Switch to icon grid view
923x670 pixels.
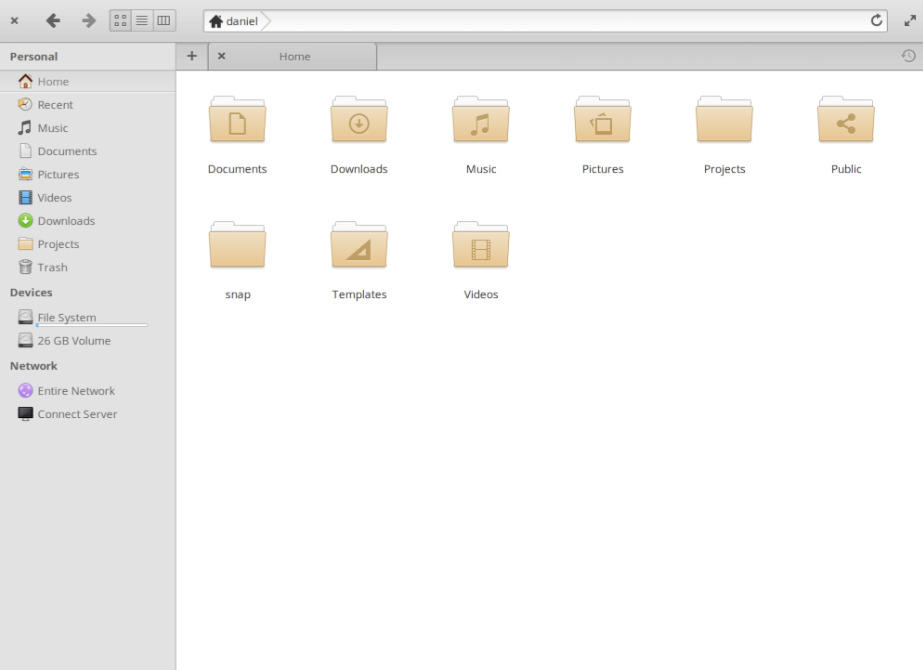click(x=120, y=20)
